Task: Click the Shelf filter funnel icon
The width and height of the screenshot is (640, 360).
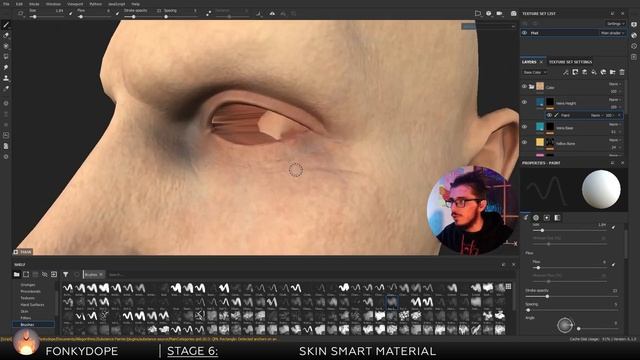Action: [x=66, y=274]
